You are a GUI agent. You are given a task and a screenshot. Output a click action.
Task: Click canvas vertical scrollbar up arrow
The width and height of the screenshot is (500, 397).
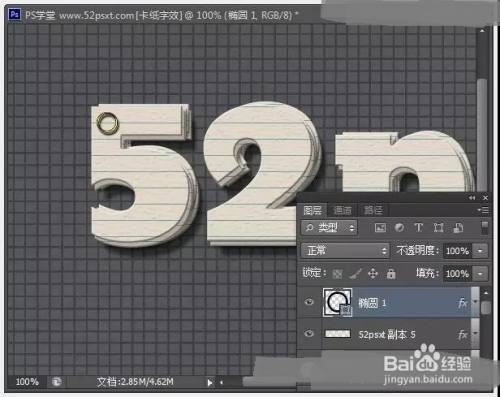(482, 31)
